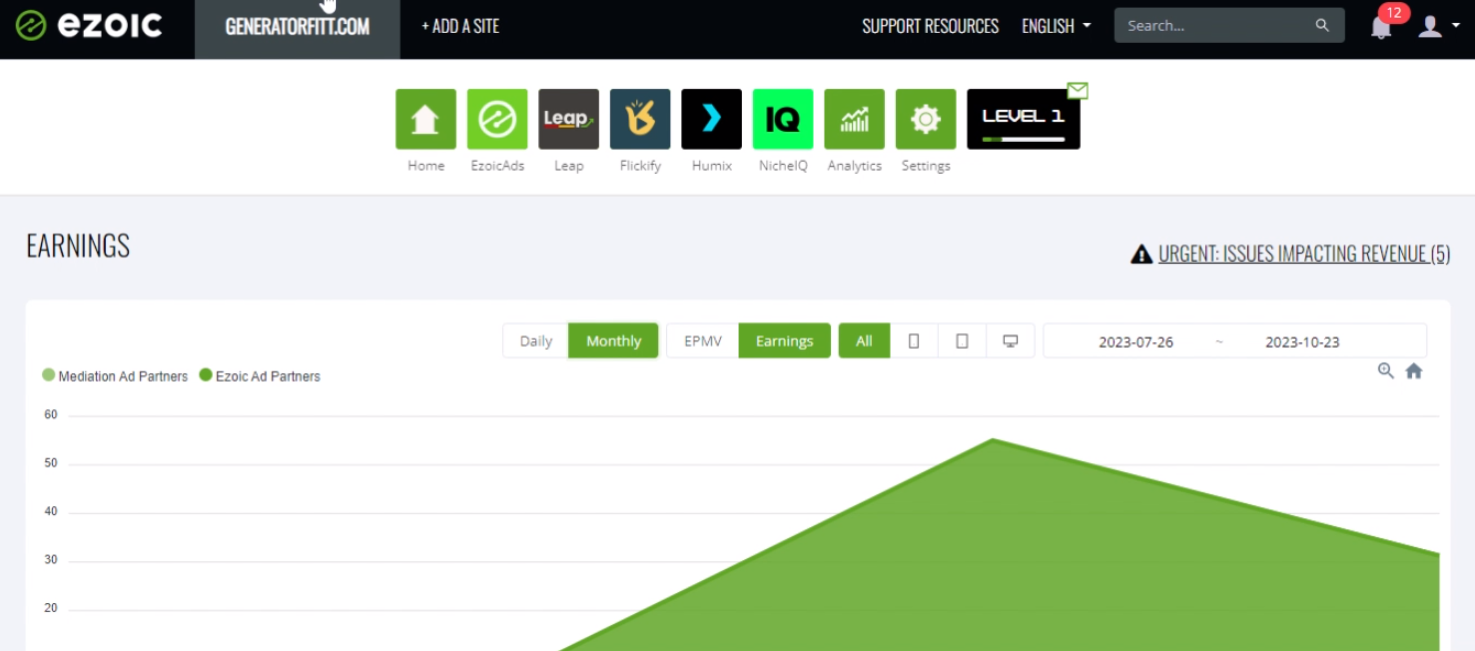The image size is (1475, 651).
Task: Click the Ezoic logo
Action: click(x=89, y=25)
